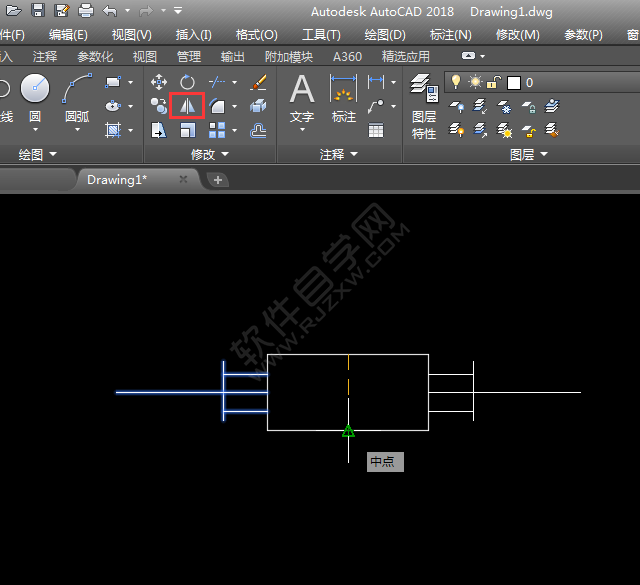Screen dimensions: 640x585
Task: Freeze selected object's layer snowflake icon
Action: pos(504,107)
